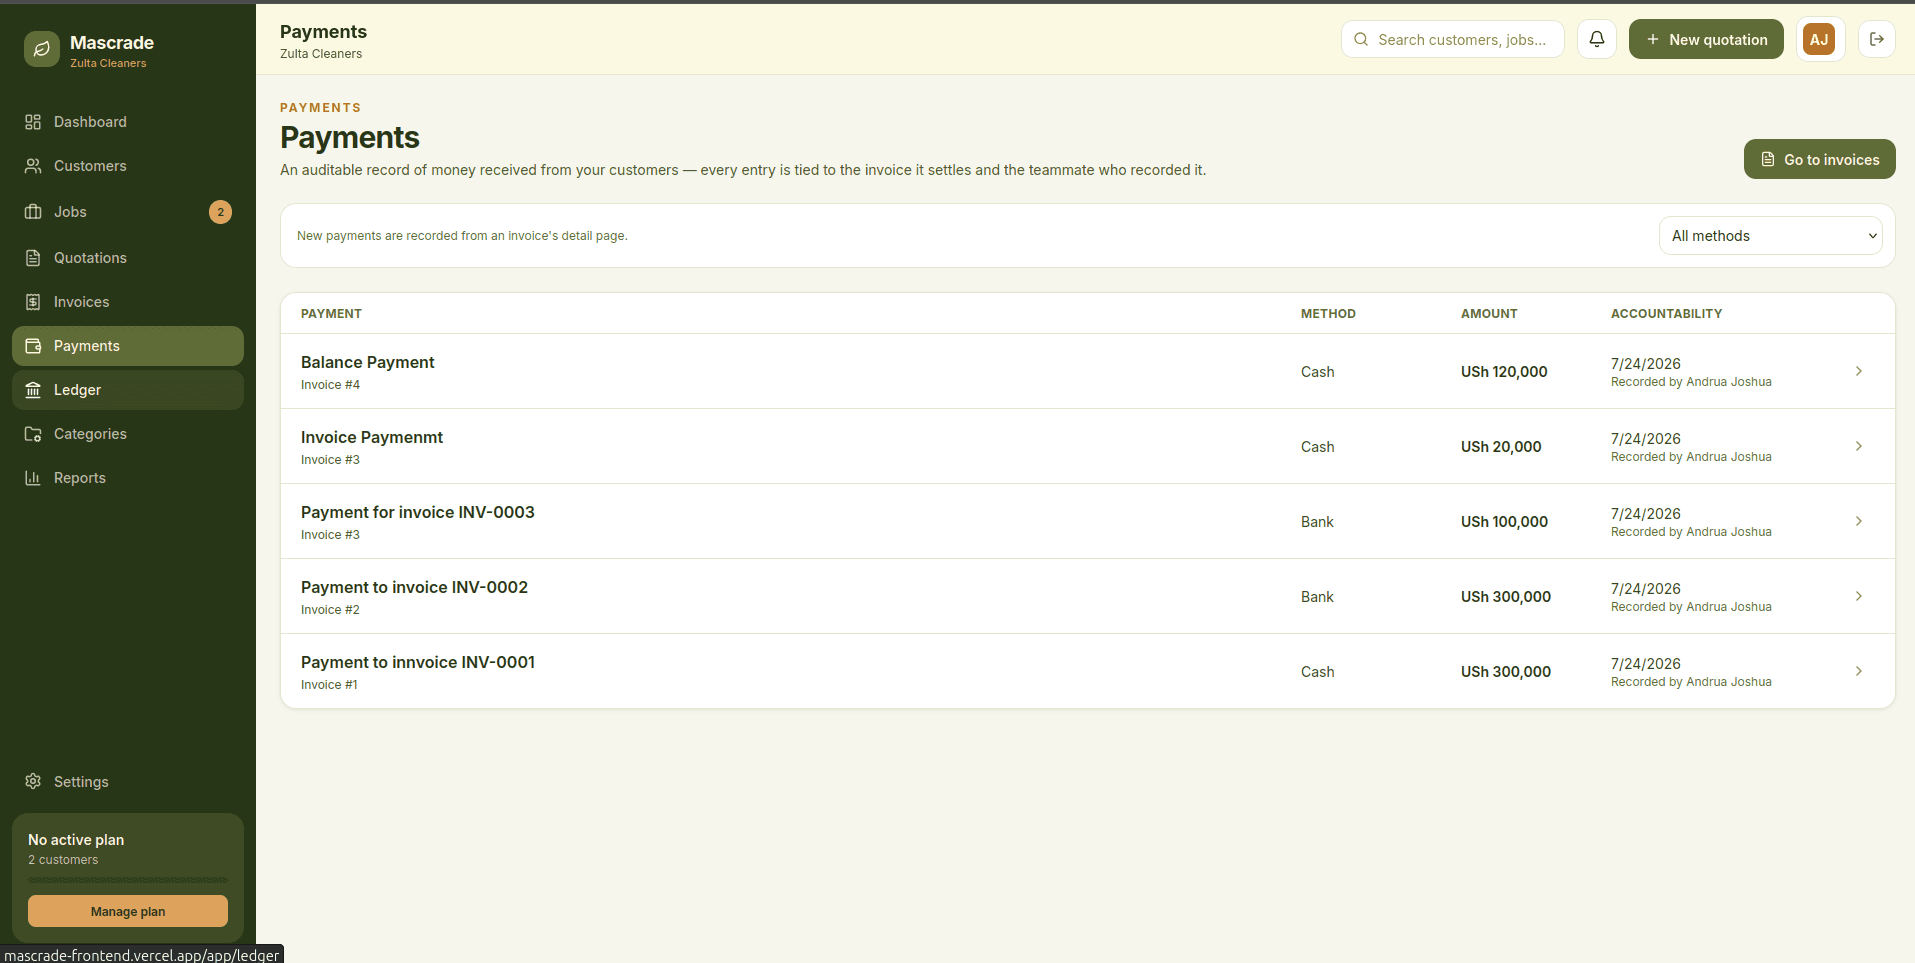Viewport: 1915px width, 963px height.
Task: Click the Invoice #4 label
Action: [x=330, y=385]
